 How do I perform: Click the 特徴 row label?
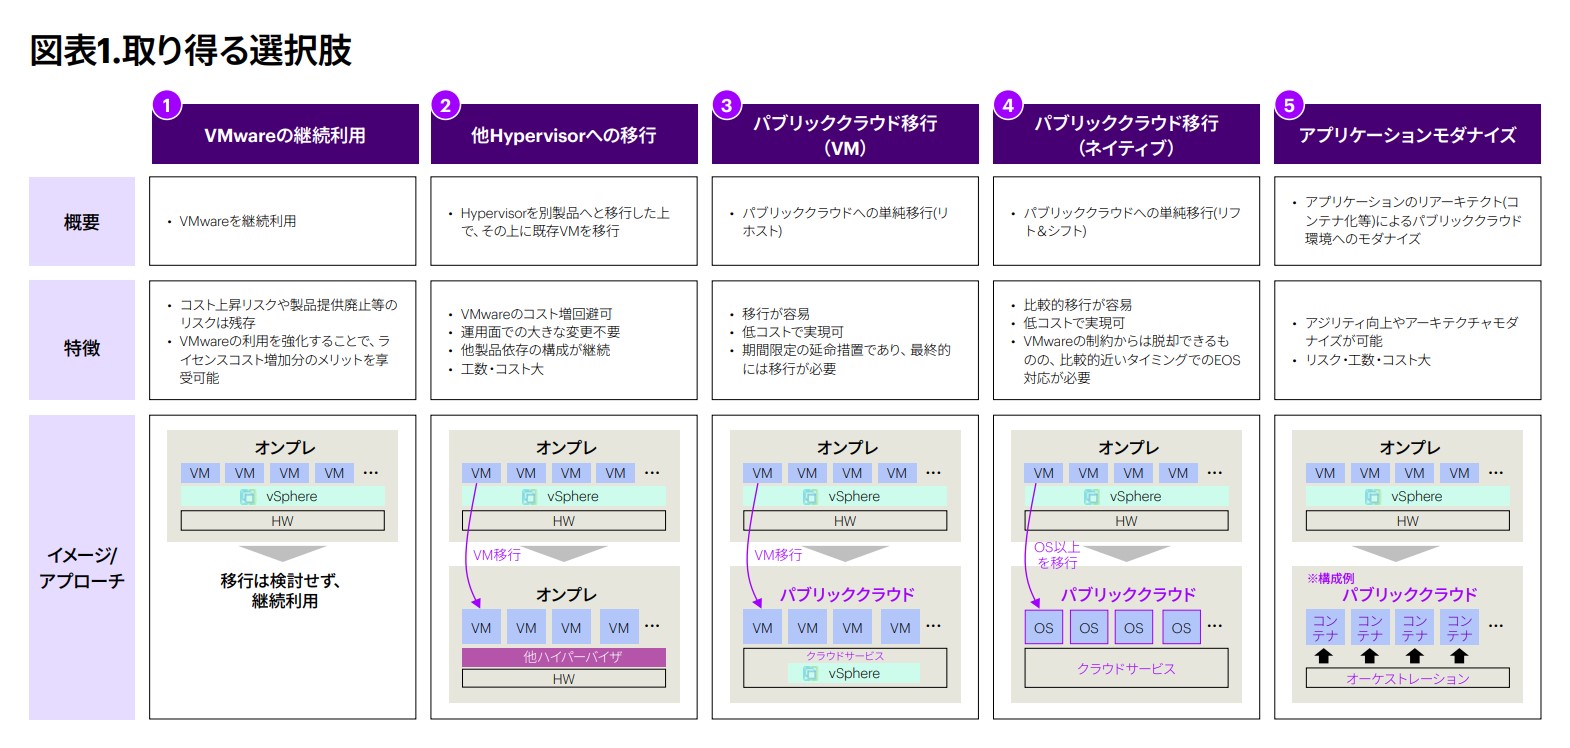point(82,348)
